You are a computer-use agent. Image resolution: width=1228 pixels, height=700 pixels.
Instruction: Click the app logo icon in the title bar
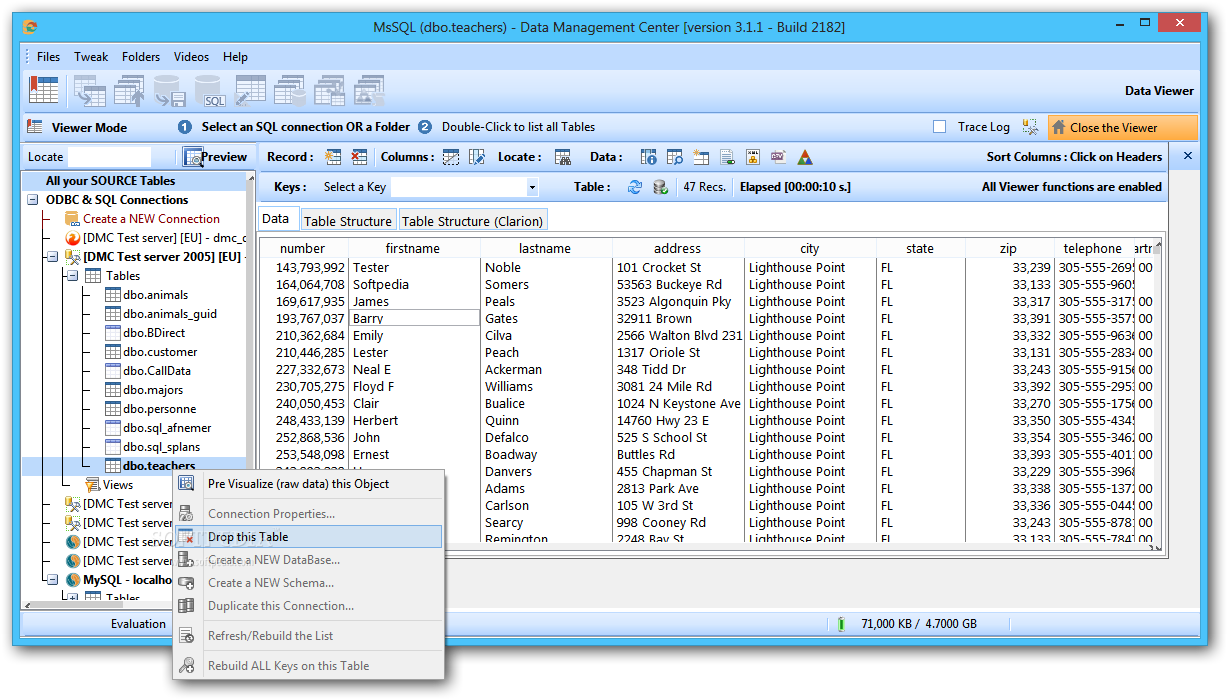(31, 26)
